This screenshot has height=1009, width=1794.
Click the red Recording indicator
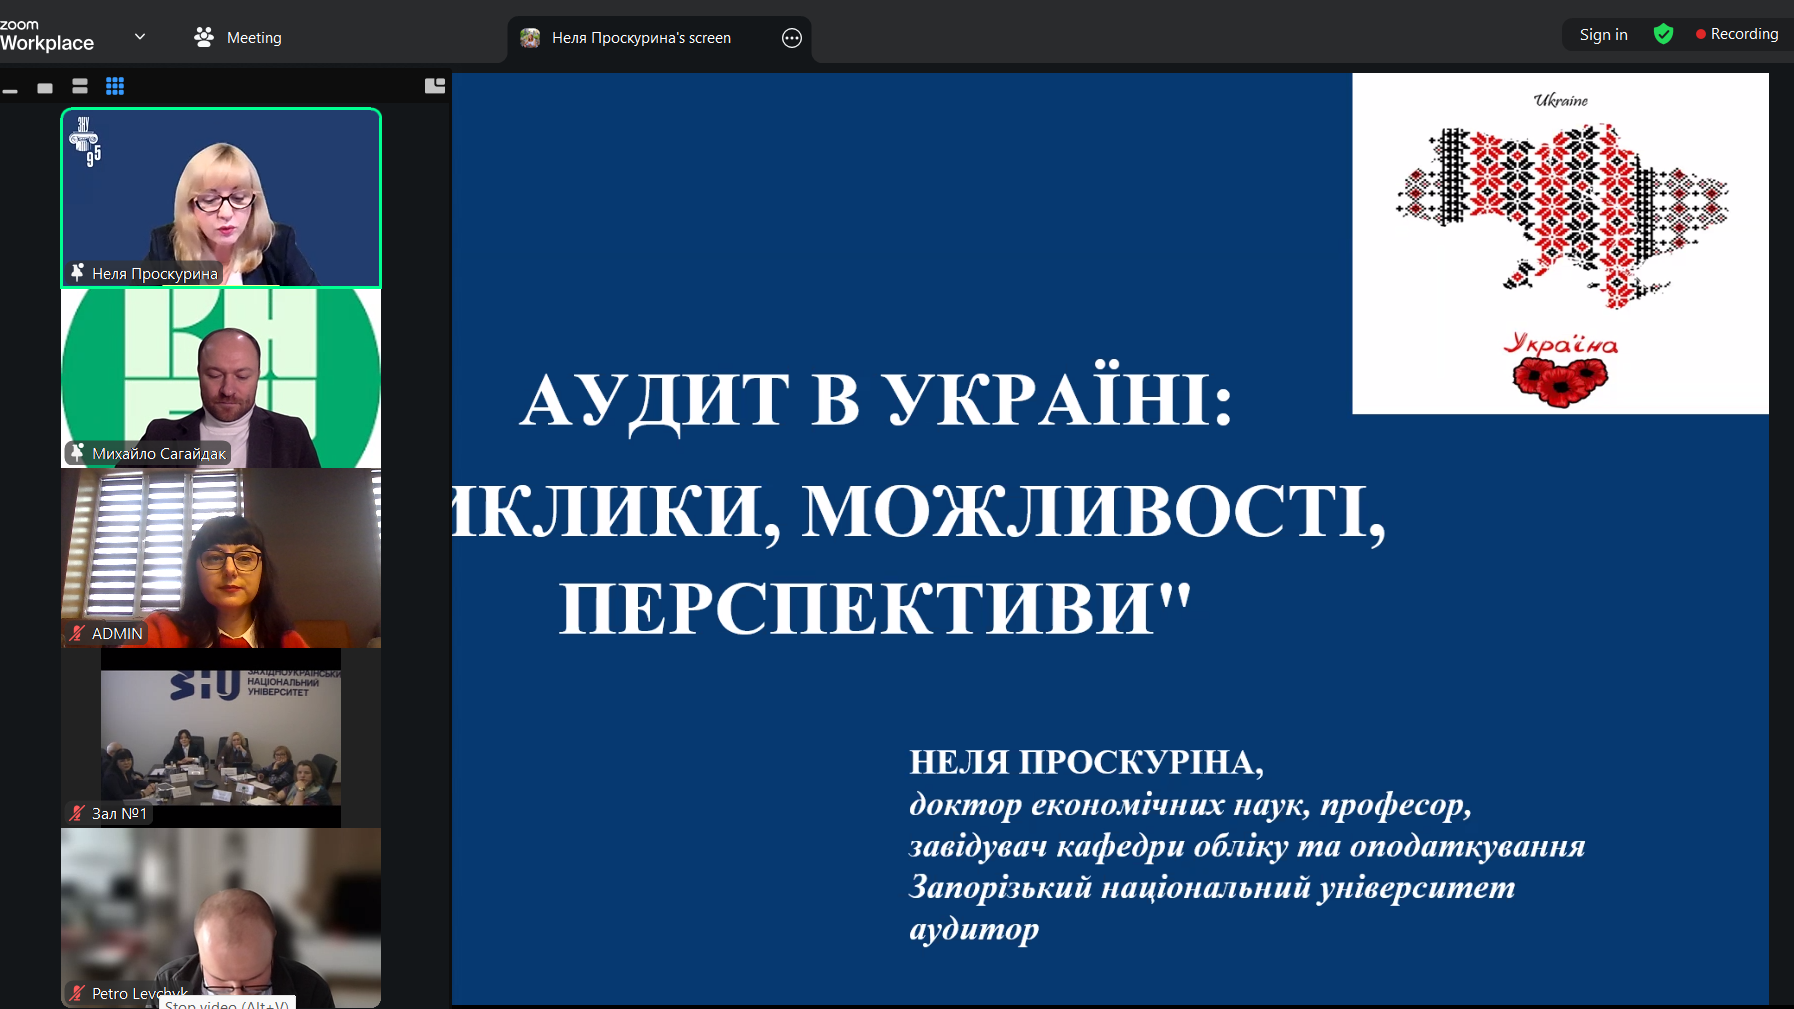tap(1737, 34)
